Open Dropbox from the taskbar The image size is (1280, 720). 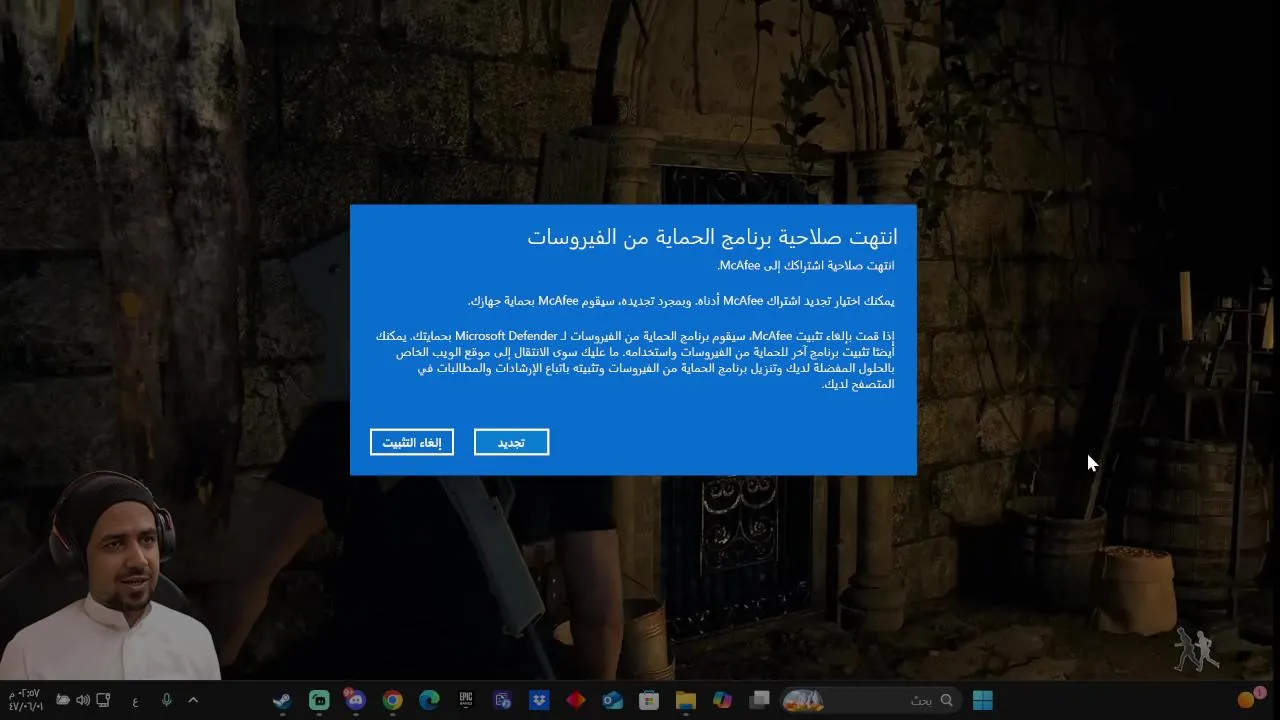coord(539,700)
